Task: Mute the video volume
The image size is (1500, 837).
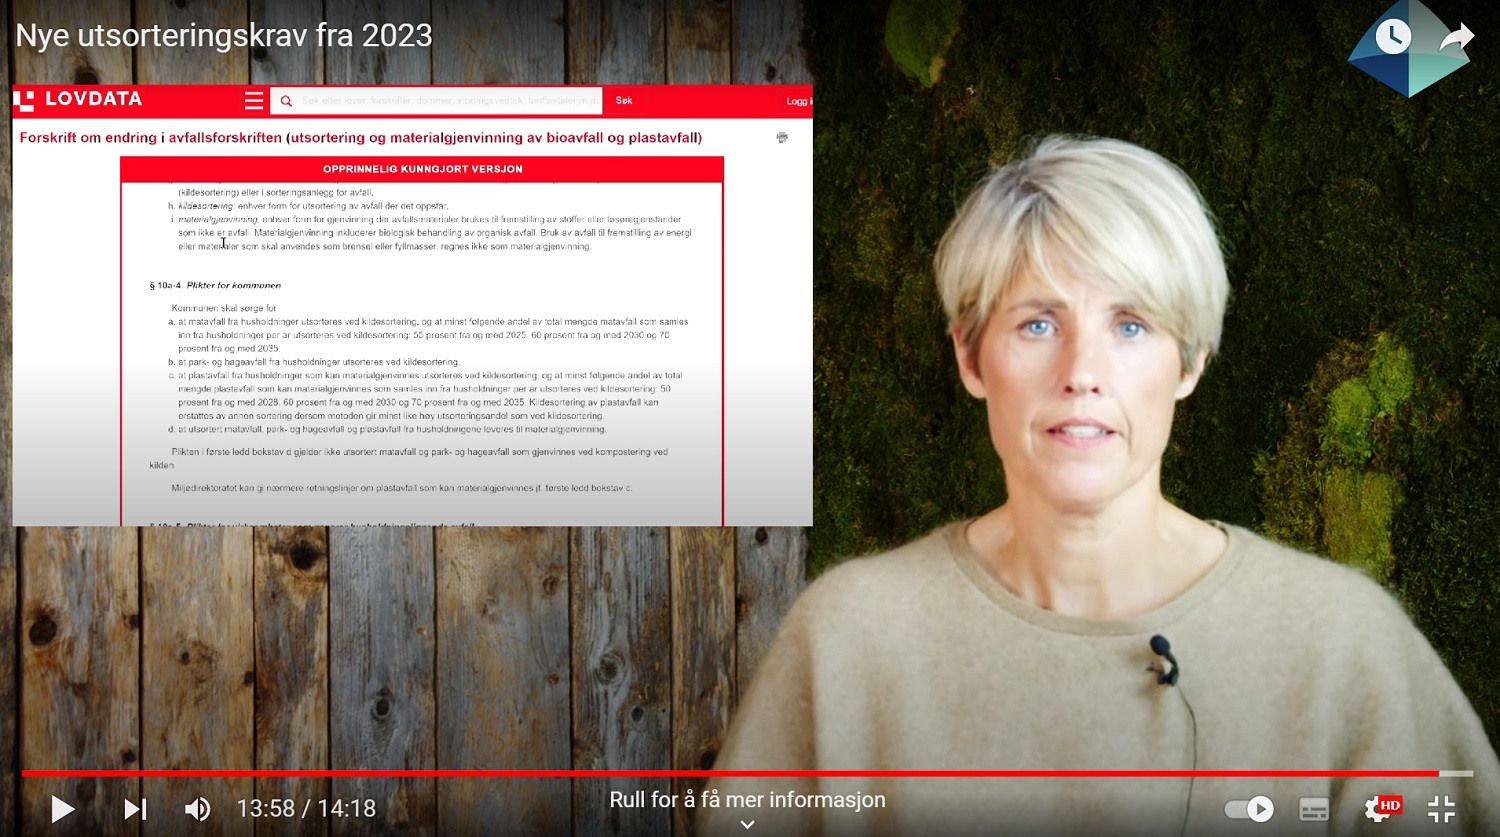Action: coord(197,809)
